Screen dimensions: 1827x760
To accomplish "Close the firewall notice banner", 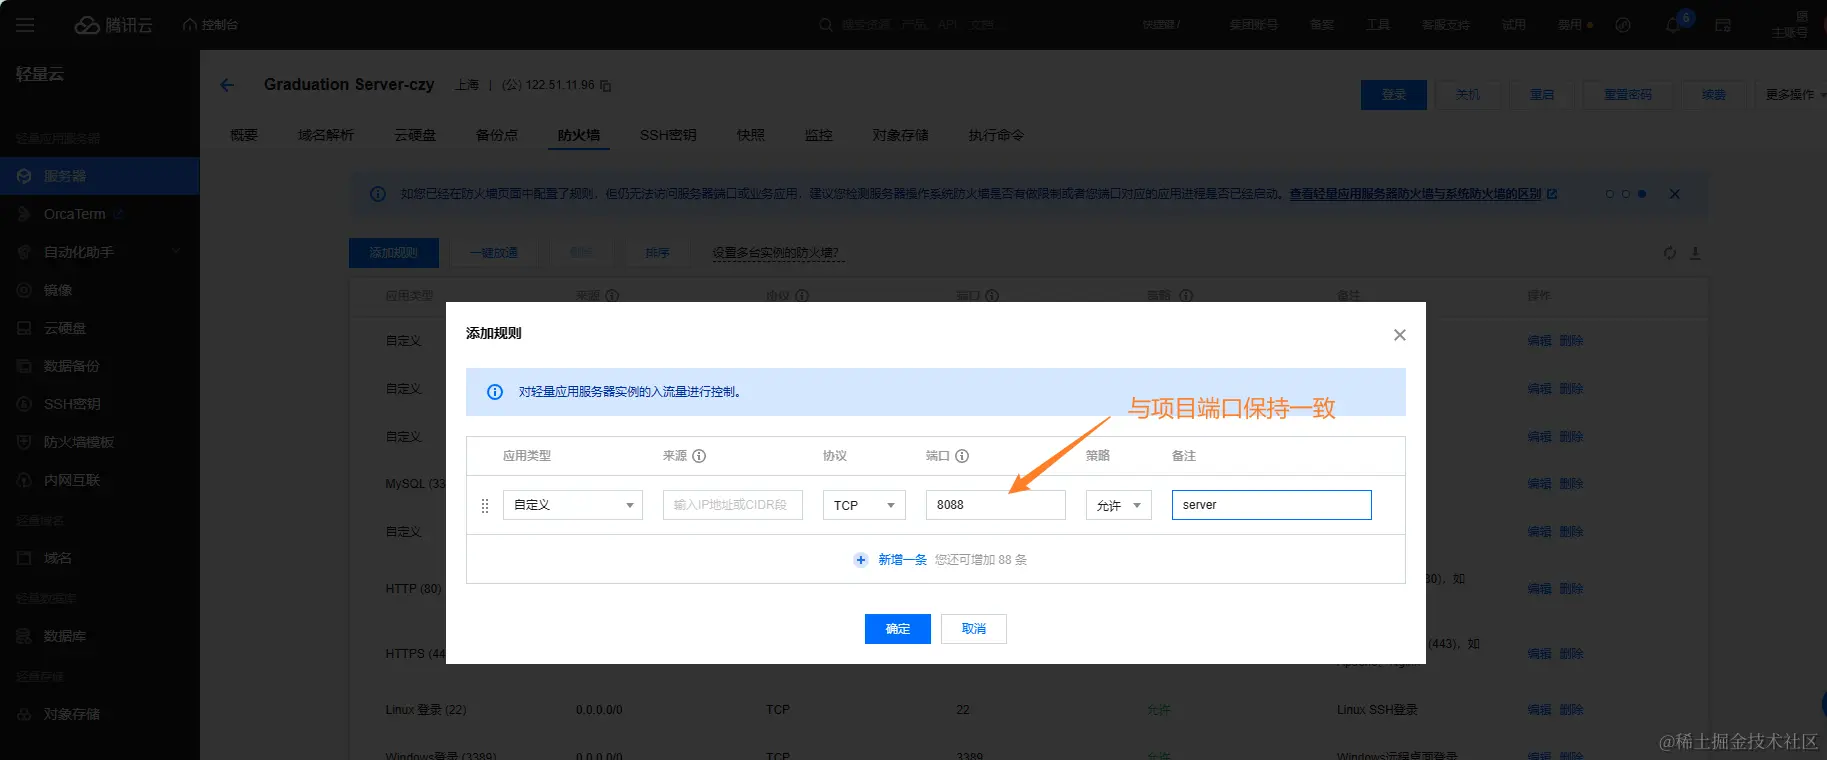I will click(x=1675, y=194).
